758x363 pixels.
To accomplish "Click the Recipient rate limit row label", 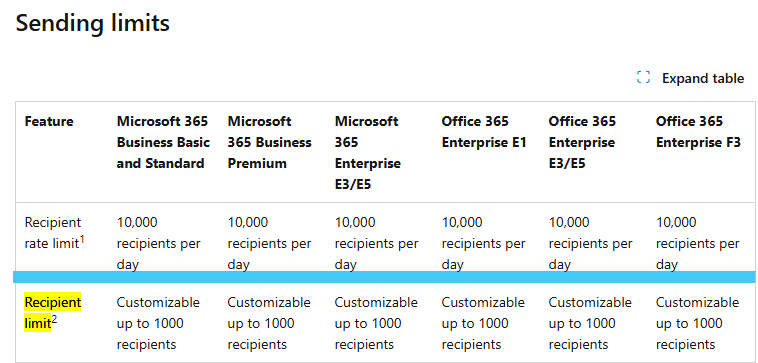I will 54,233.
